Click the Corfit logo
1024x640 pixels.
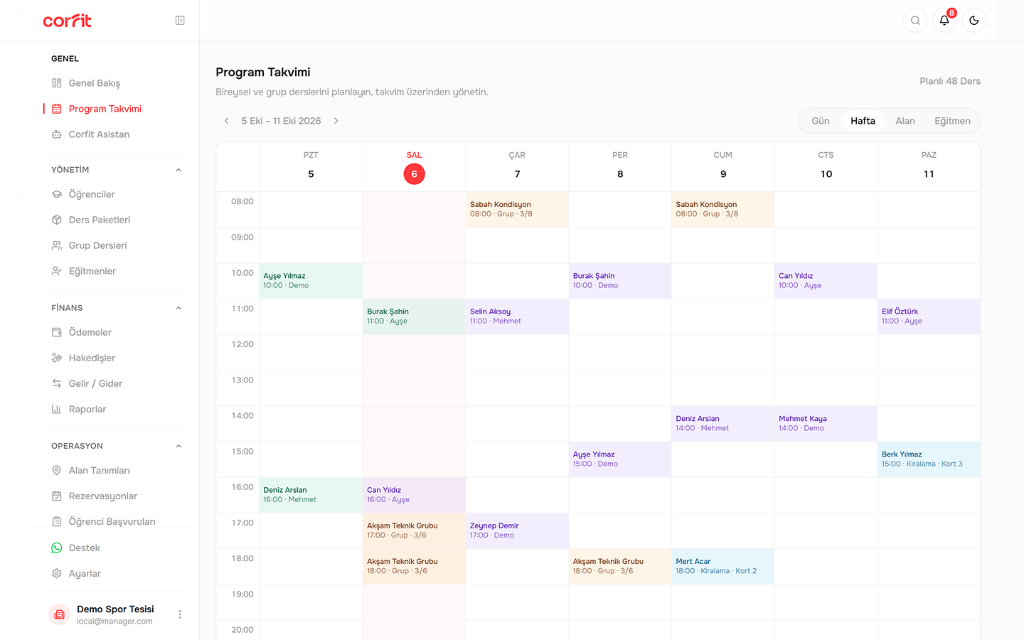pos(67,21)
